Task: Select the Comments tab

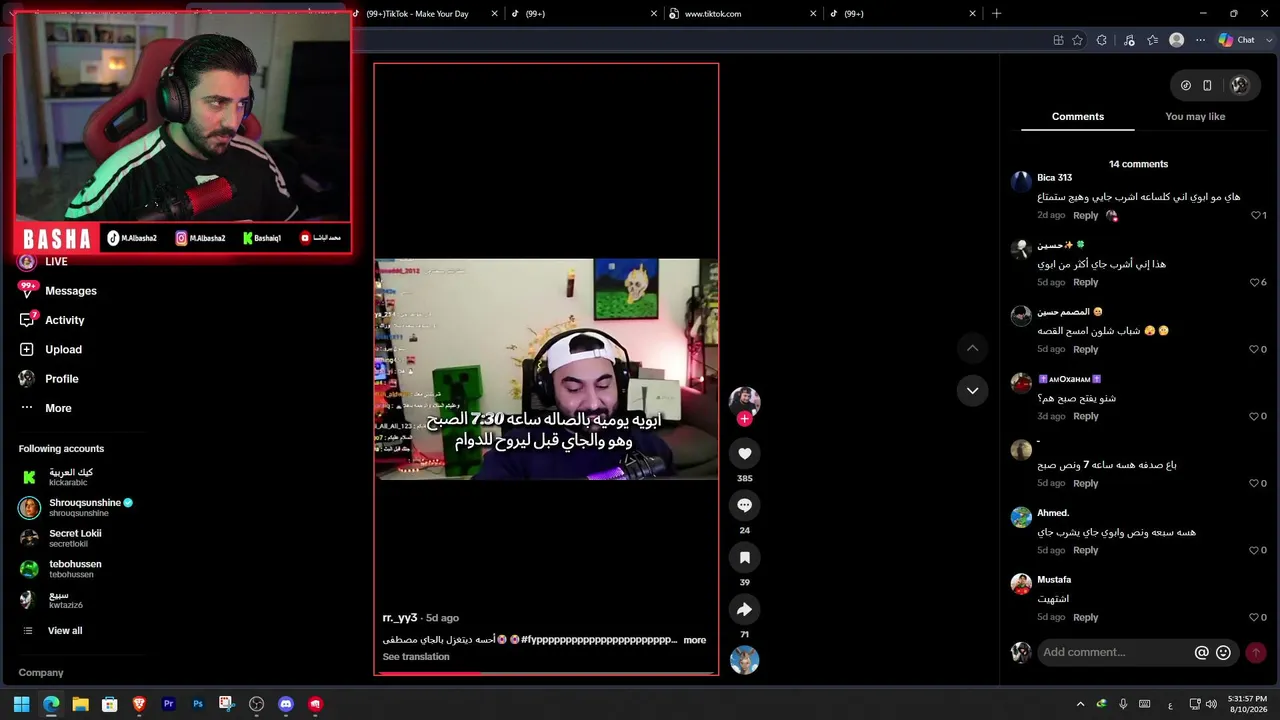Action: click(x=1078, y=117)
